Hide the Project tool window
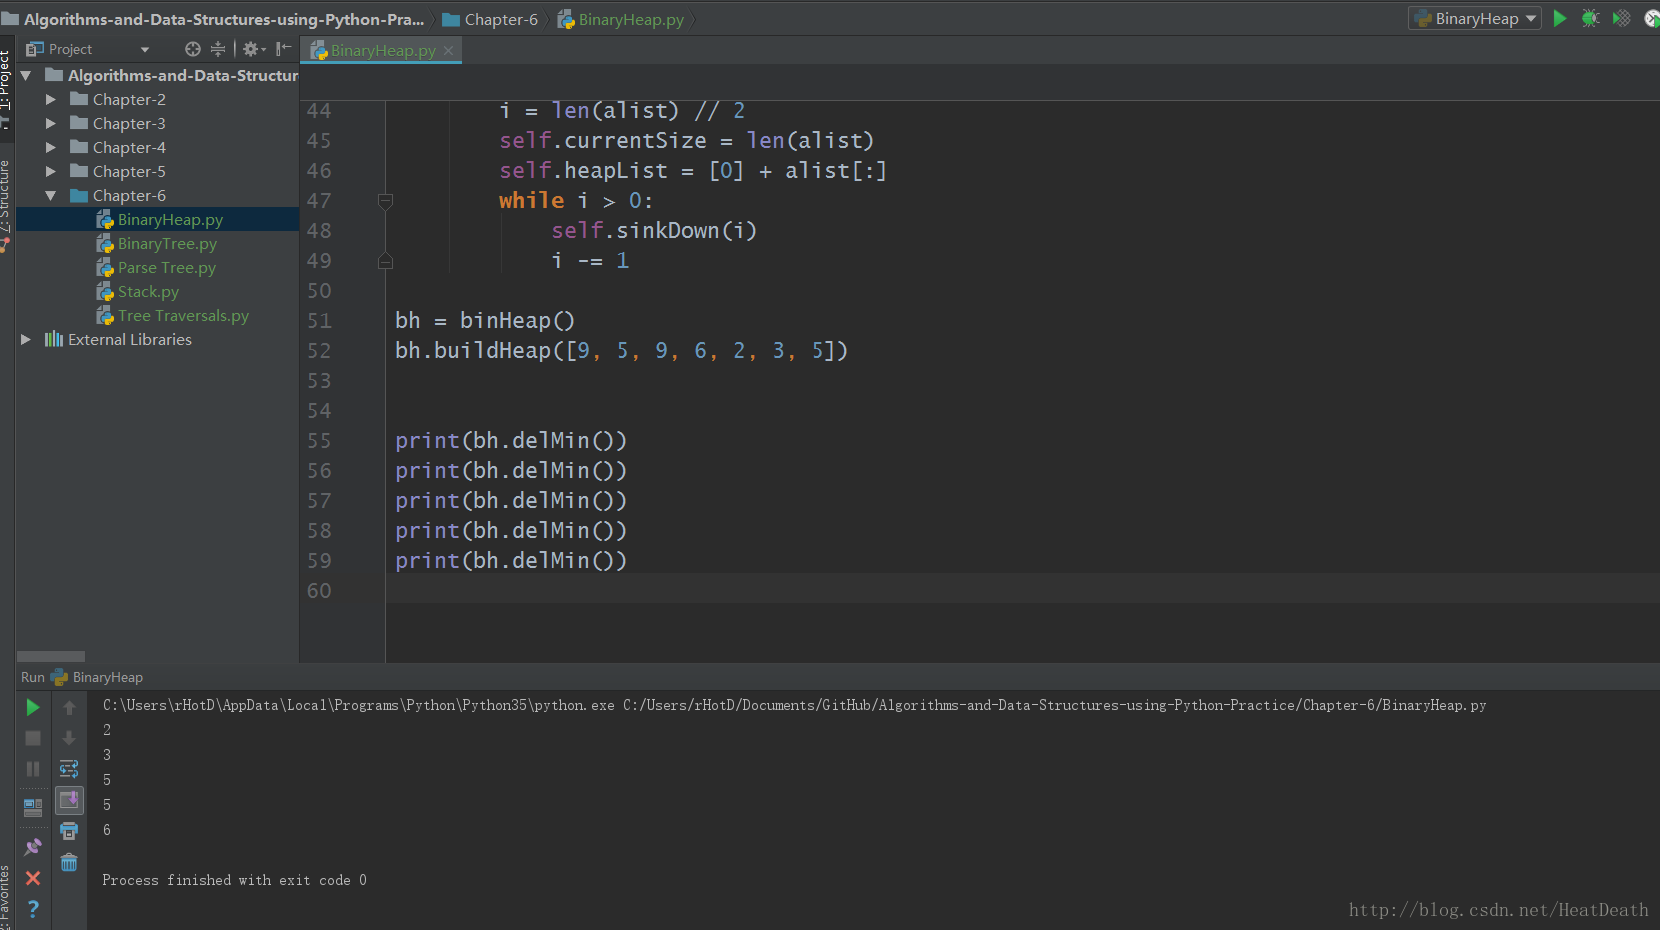Viewport: 1660px width, 930px height. click(284, 49)
